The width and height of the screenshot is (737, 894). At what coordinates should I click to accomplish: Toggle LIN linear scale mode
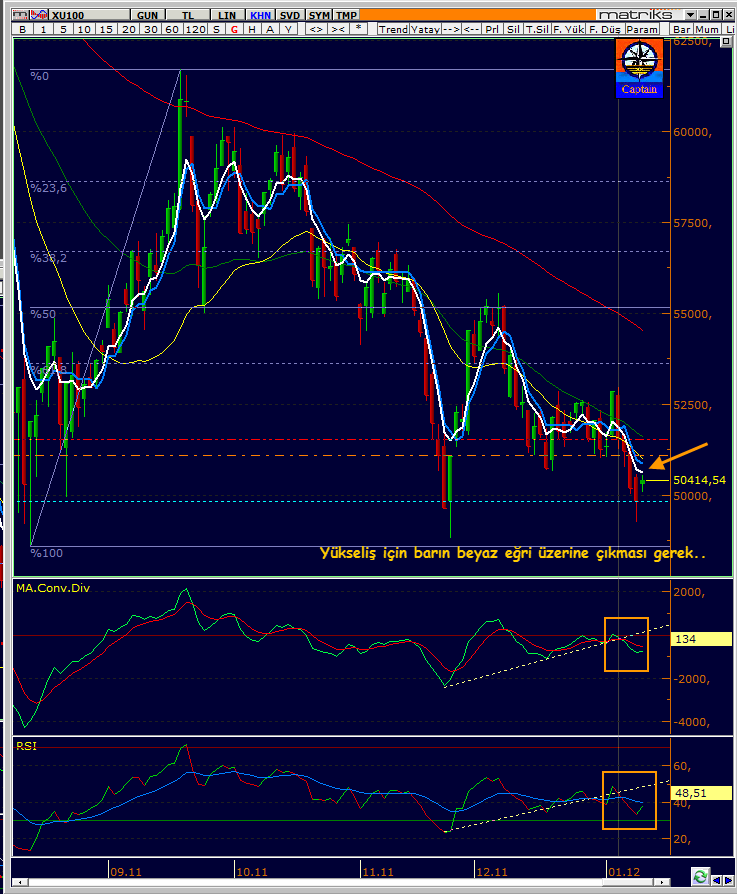coord(227,15)
